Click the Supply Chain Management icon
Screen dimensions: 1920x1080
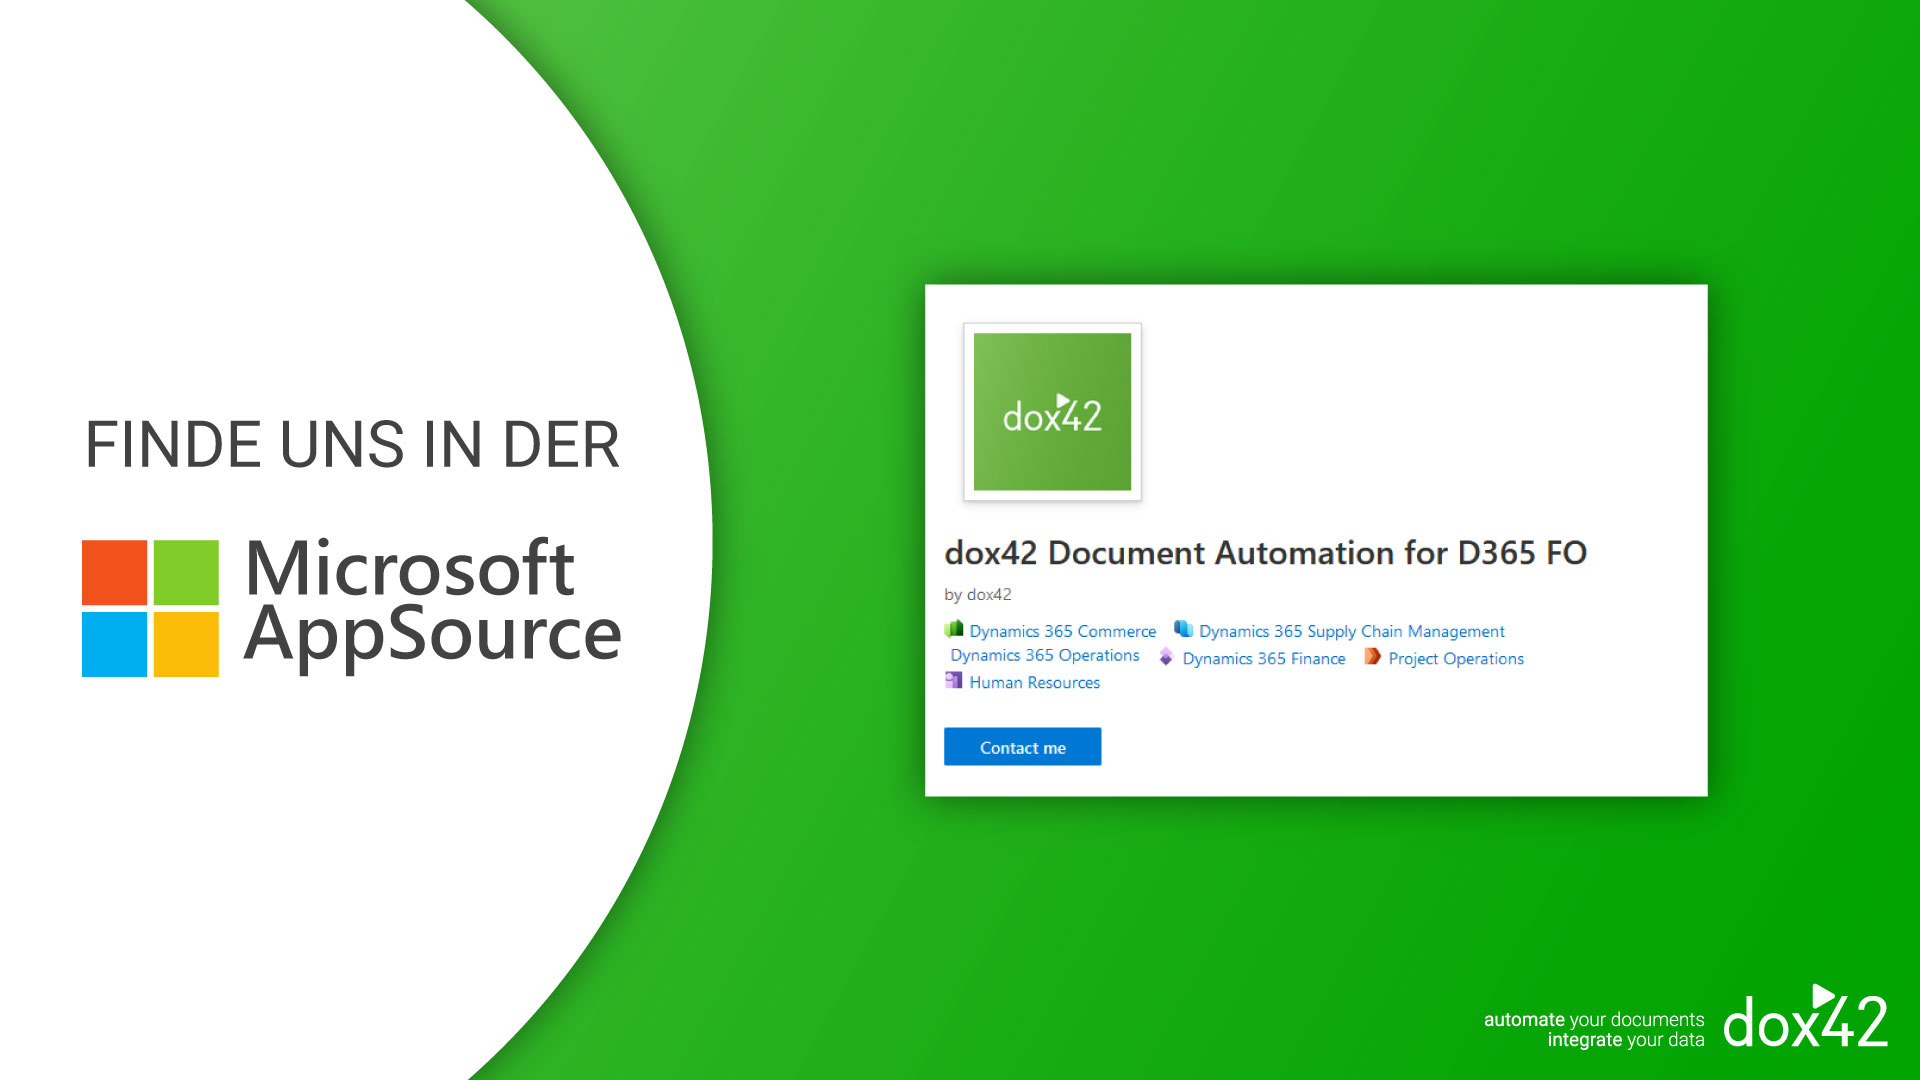[x=1183, y=629]
